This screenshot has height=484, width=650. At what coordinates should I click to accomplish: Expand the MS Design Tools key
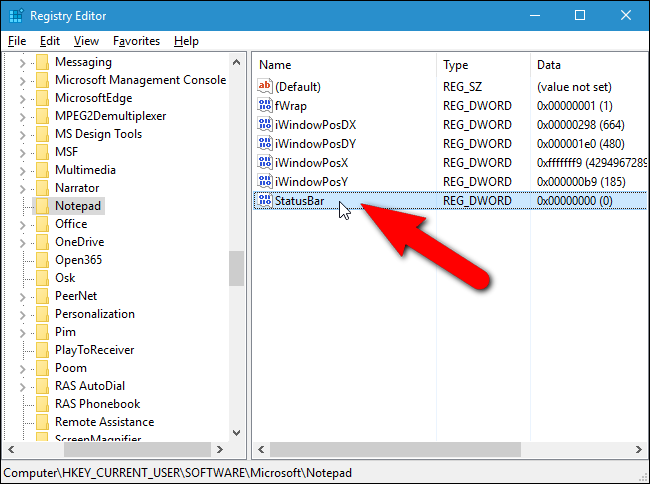pos(22,135)
